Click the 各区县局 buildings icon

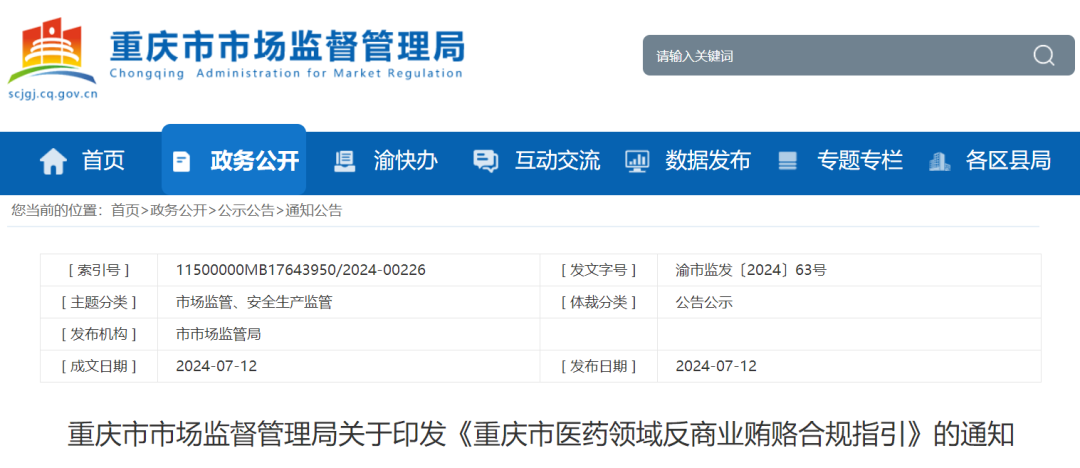coord(939,161)
